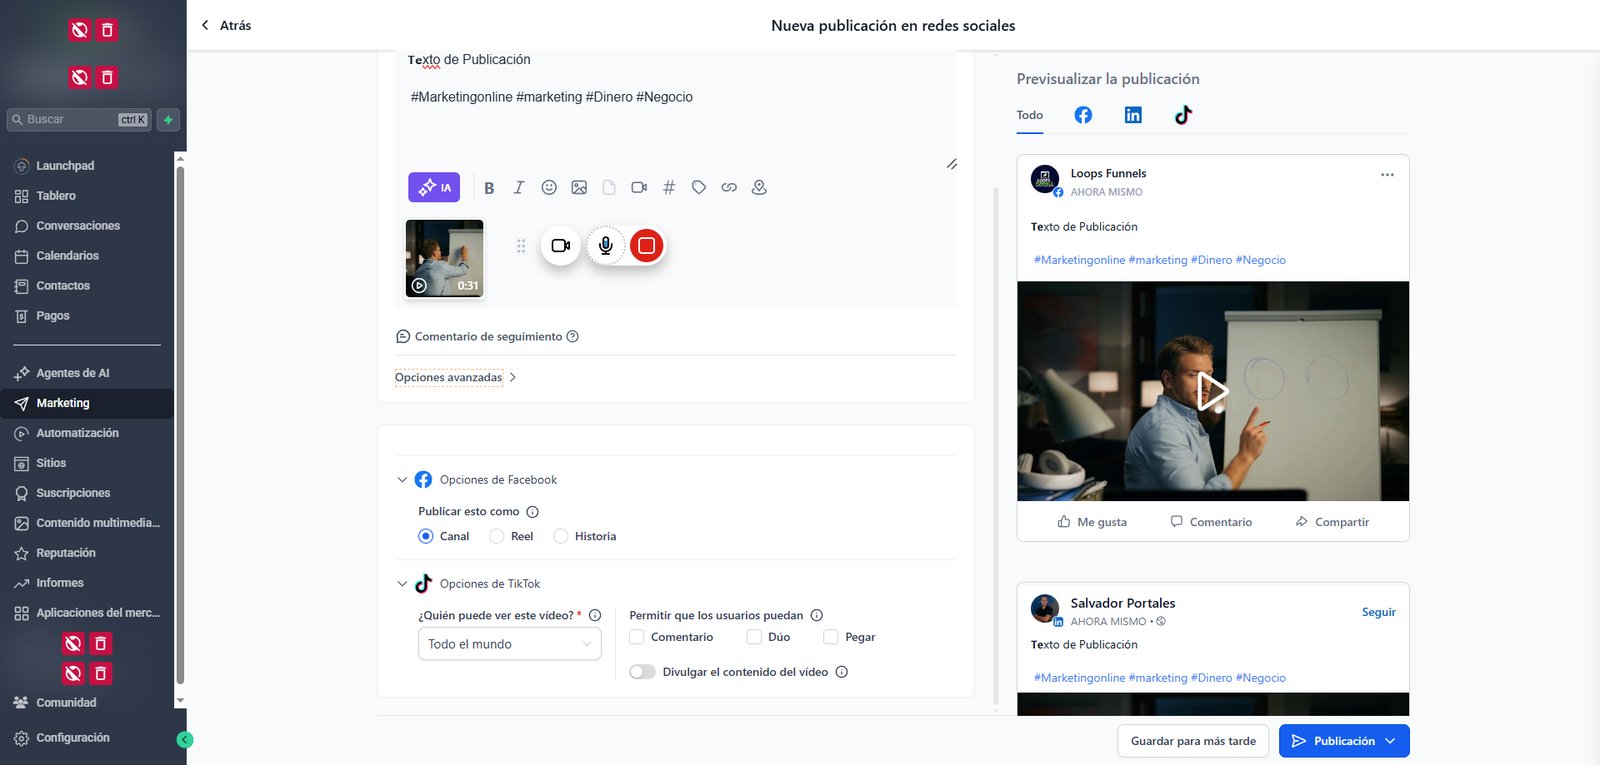Open the emoji picker icon
The image size is (1600, 765).
pyautogui.click(x=549, y=187)
